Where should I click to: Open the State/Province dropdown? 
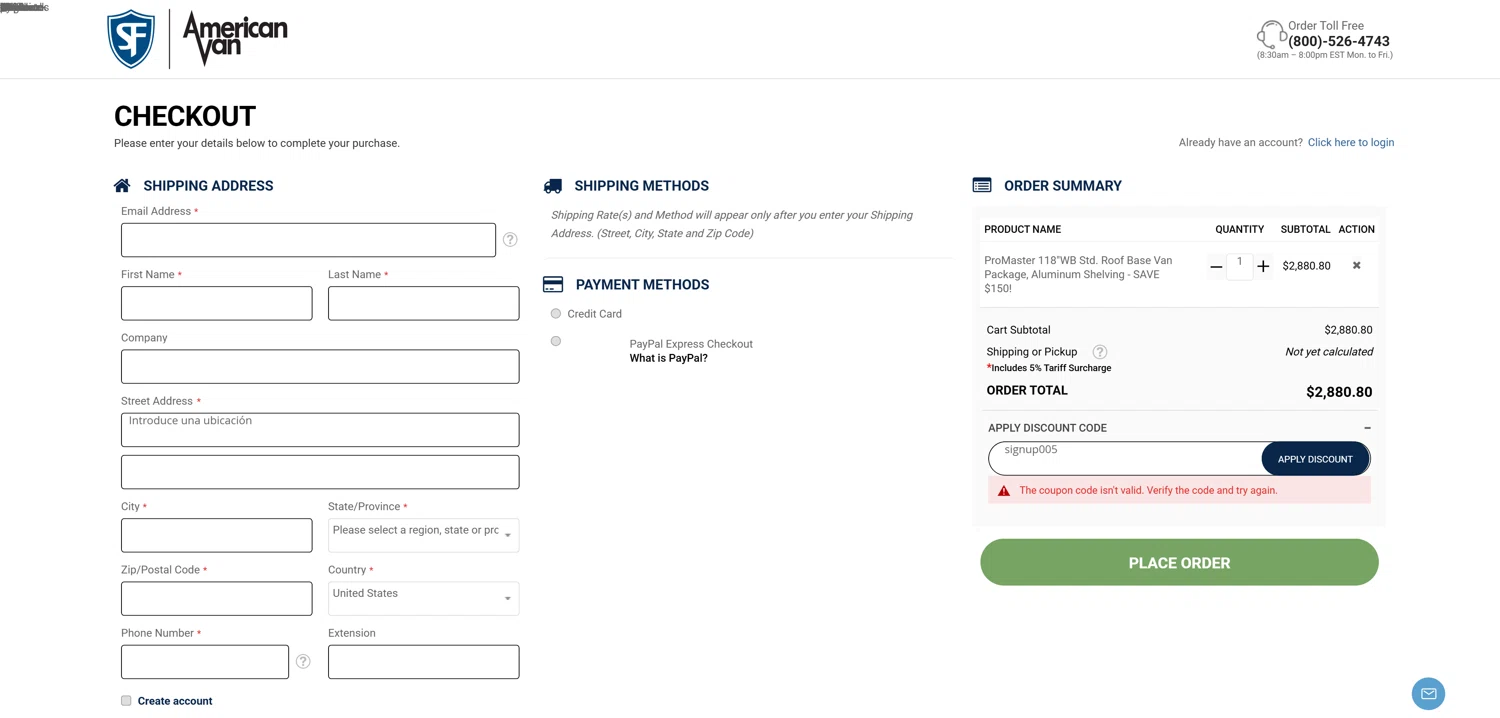[423, 535]
